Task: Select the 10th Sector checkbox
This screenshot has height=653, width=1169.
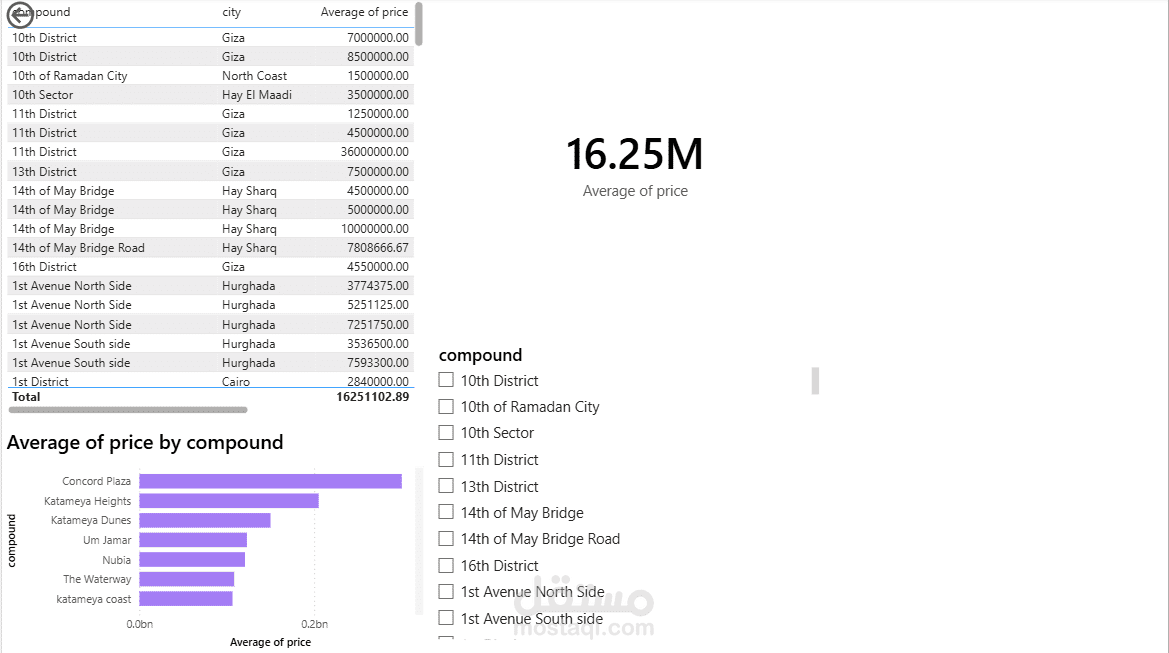Action: tap(446, 433)
